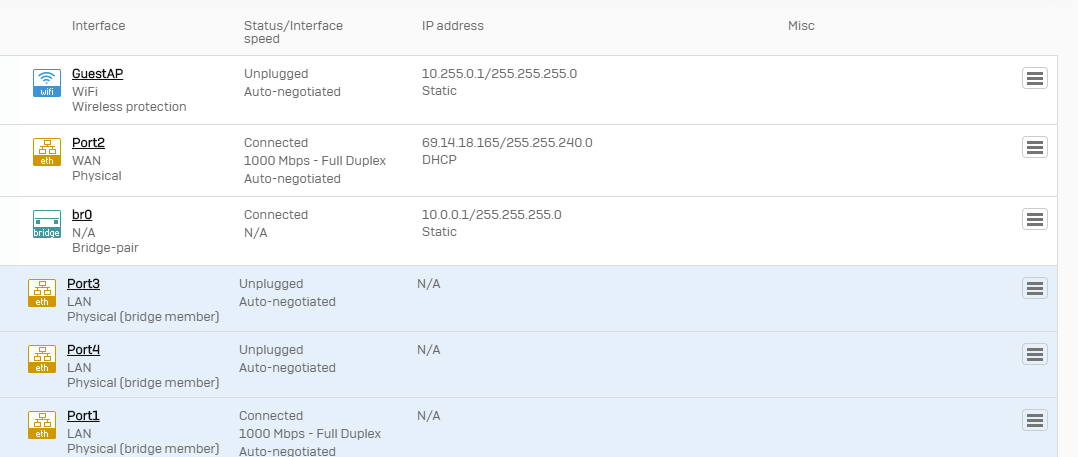Screen dimensions: 1078x457
Task: Open the Port1 interface link
Action: [x=83, y=415]
